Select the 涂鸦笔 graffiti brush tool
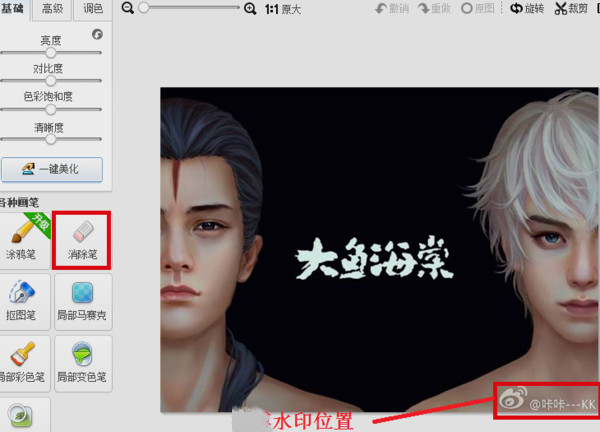The height and width of the screenshot is (432, 600). [x=24, y=240]
